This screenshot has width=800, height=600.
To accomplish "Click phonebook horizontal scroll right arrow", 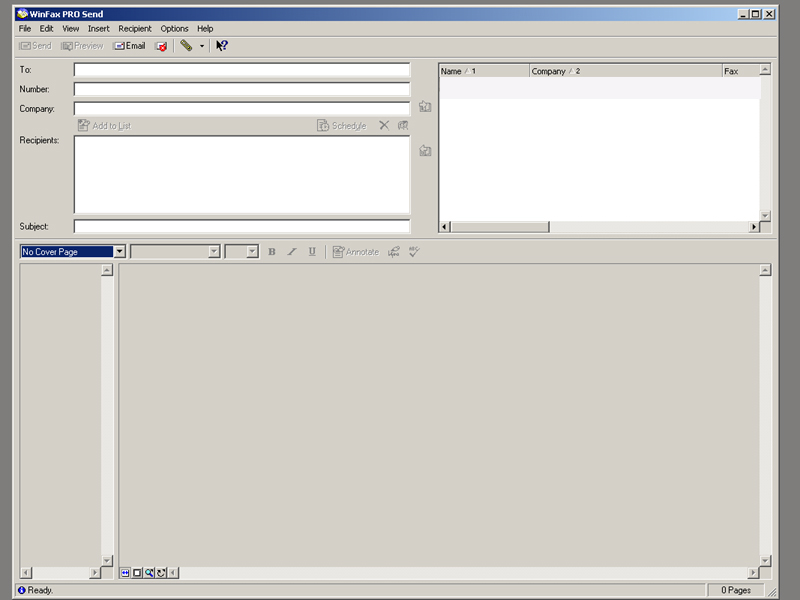I will (754, 227).
